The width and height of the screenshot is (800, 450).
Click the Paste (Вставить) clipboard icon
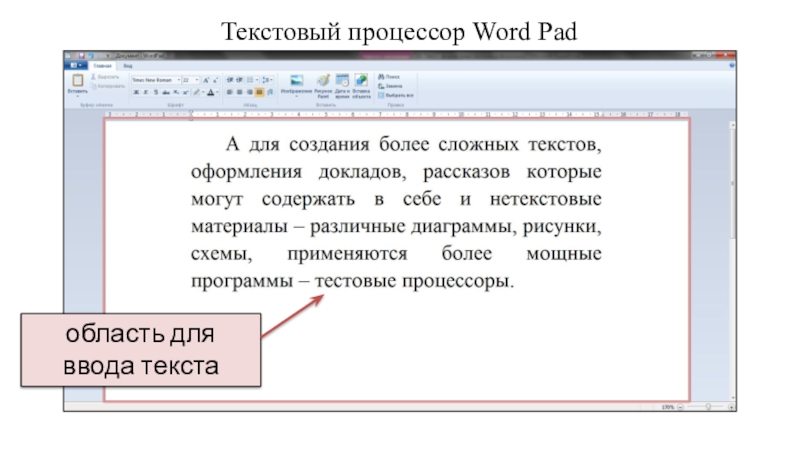pyautogui.click(x=78, y=80)
